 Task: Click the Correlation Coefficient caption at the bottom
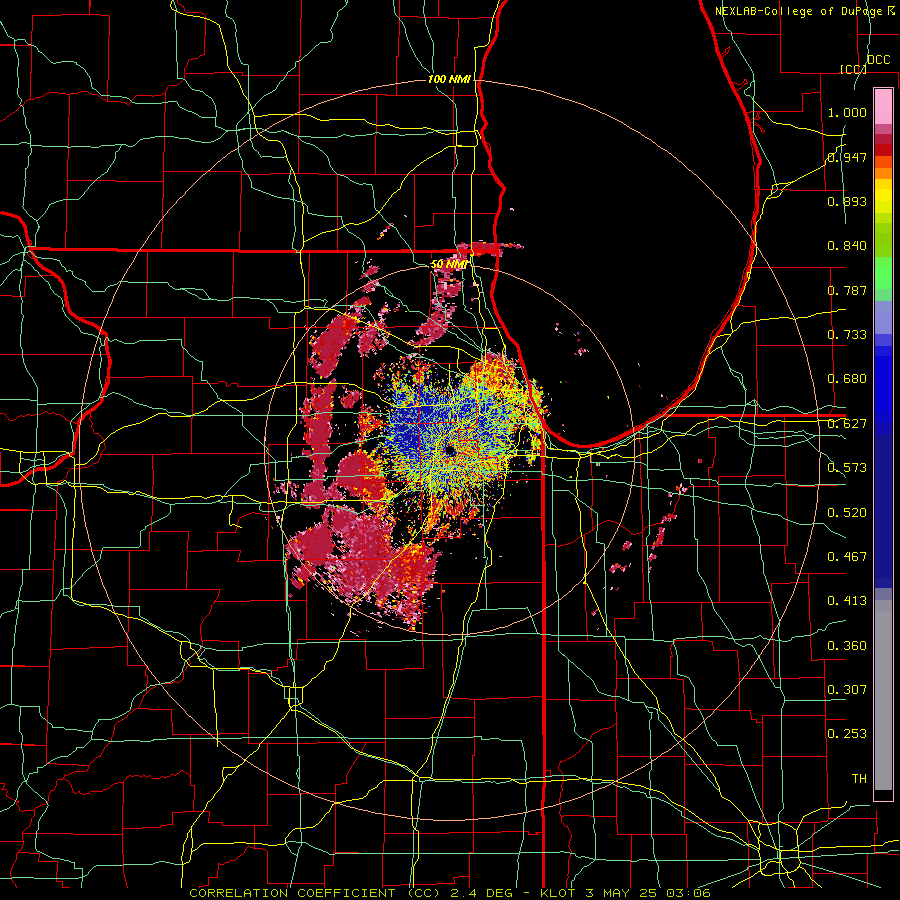(450, 893)
